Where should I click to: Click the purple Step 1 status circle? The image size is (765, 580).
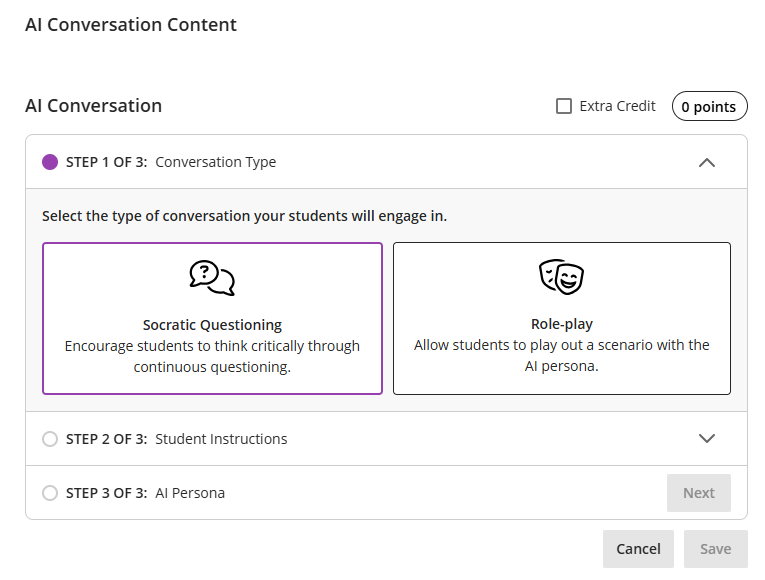click(x=50, y=162)
